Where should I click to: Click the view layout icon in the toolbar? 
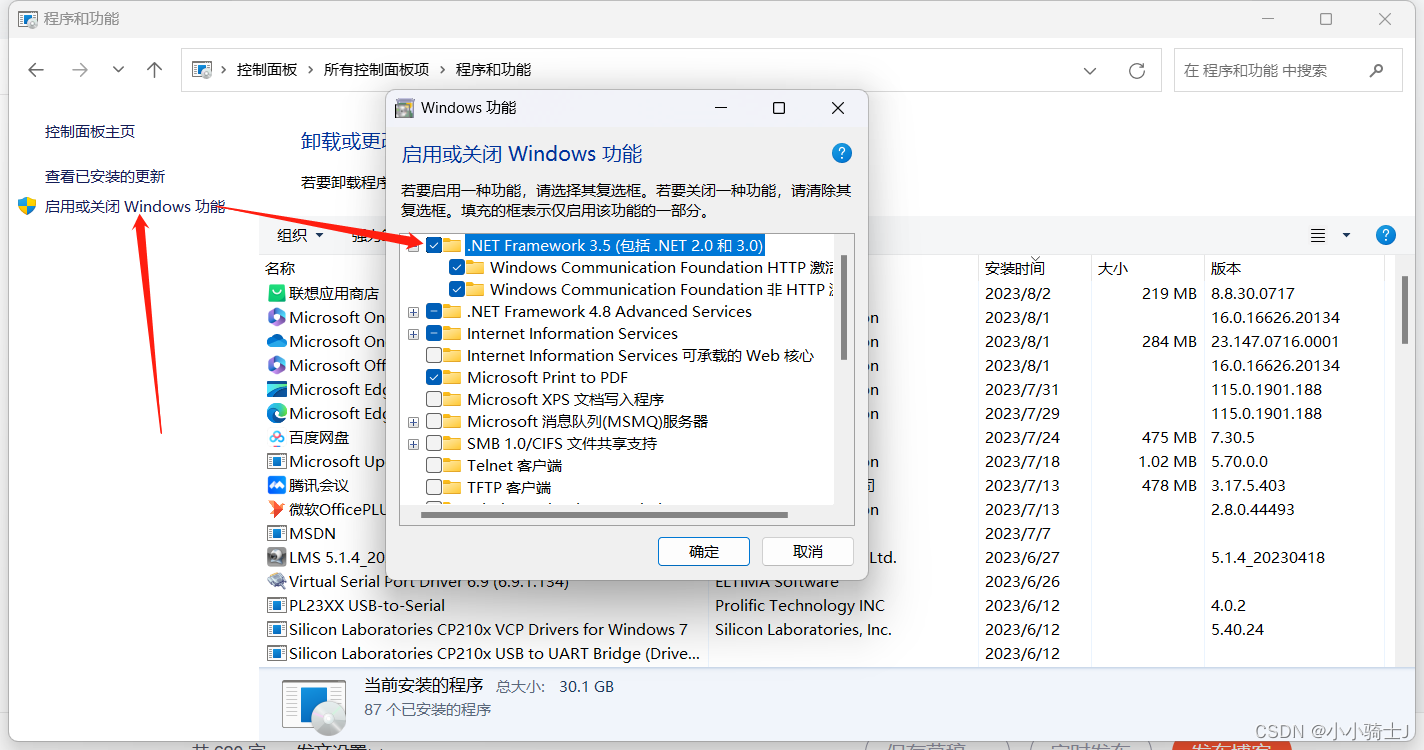[1318, 235]
